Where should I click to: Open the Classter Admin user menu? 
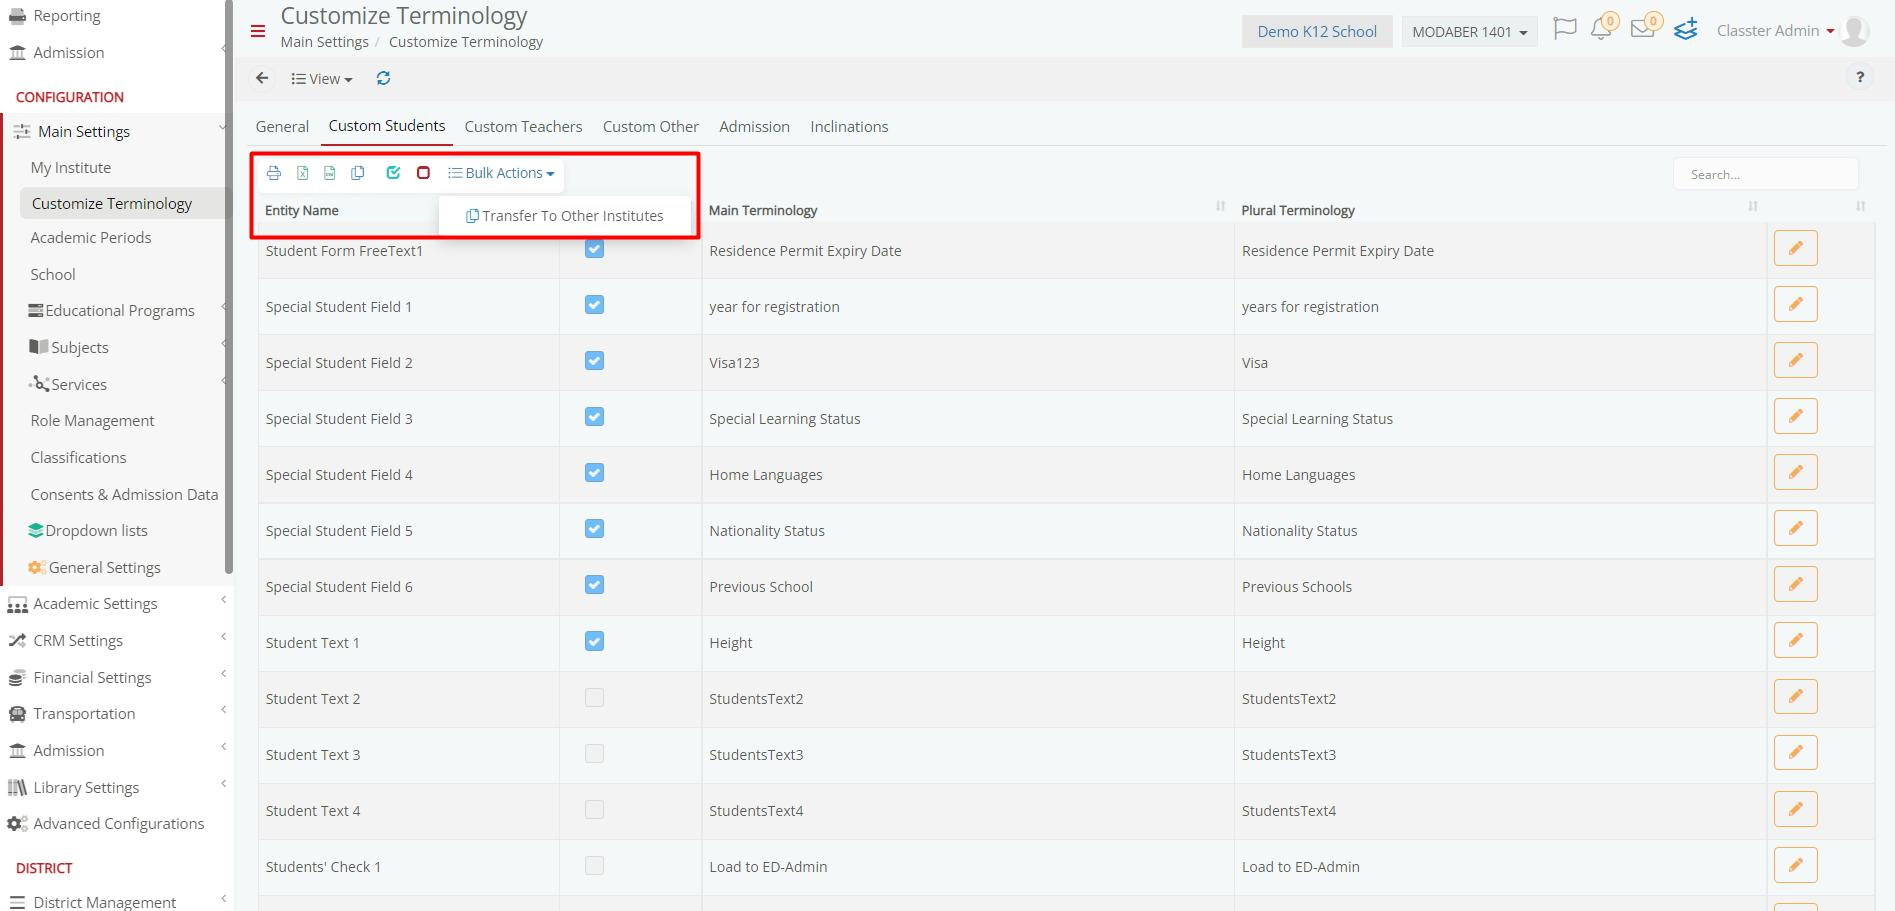coord(1775,31)
